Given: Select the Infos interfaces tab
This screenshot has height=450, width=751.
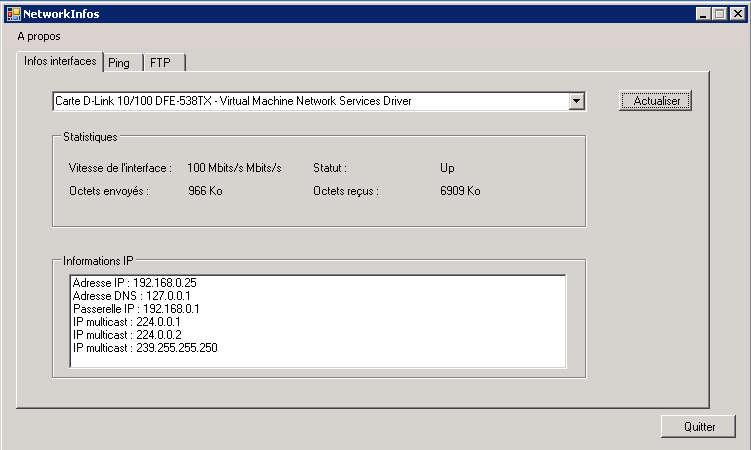Looking at the screenshot, I should pos(60,61).
